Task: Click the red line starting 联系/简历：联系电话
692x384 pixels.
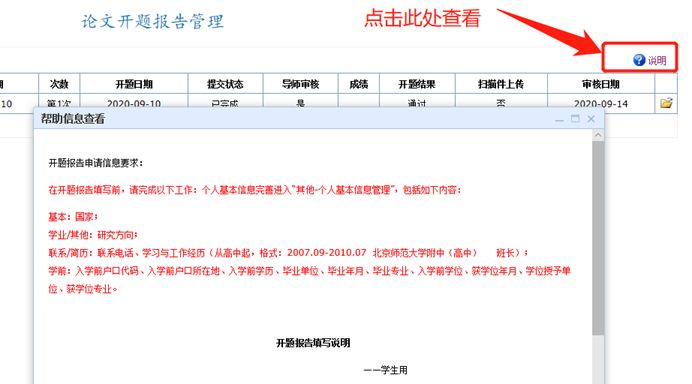Action: tap(288, 253)
